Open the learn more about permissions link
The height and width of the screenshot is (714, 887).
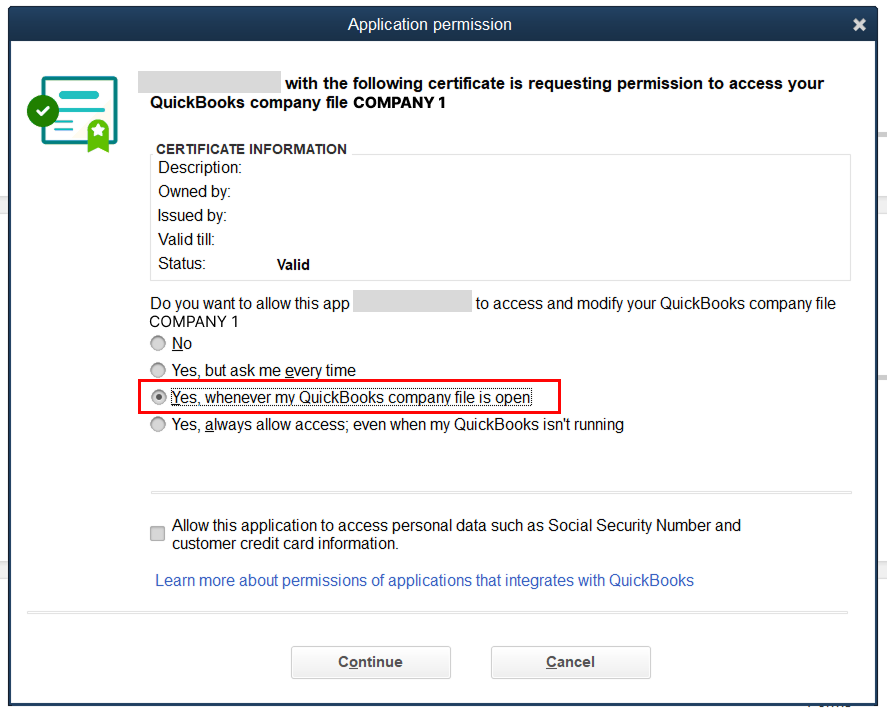pyautogui.click(x=424, y=580)
